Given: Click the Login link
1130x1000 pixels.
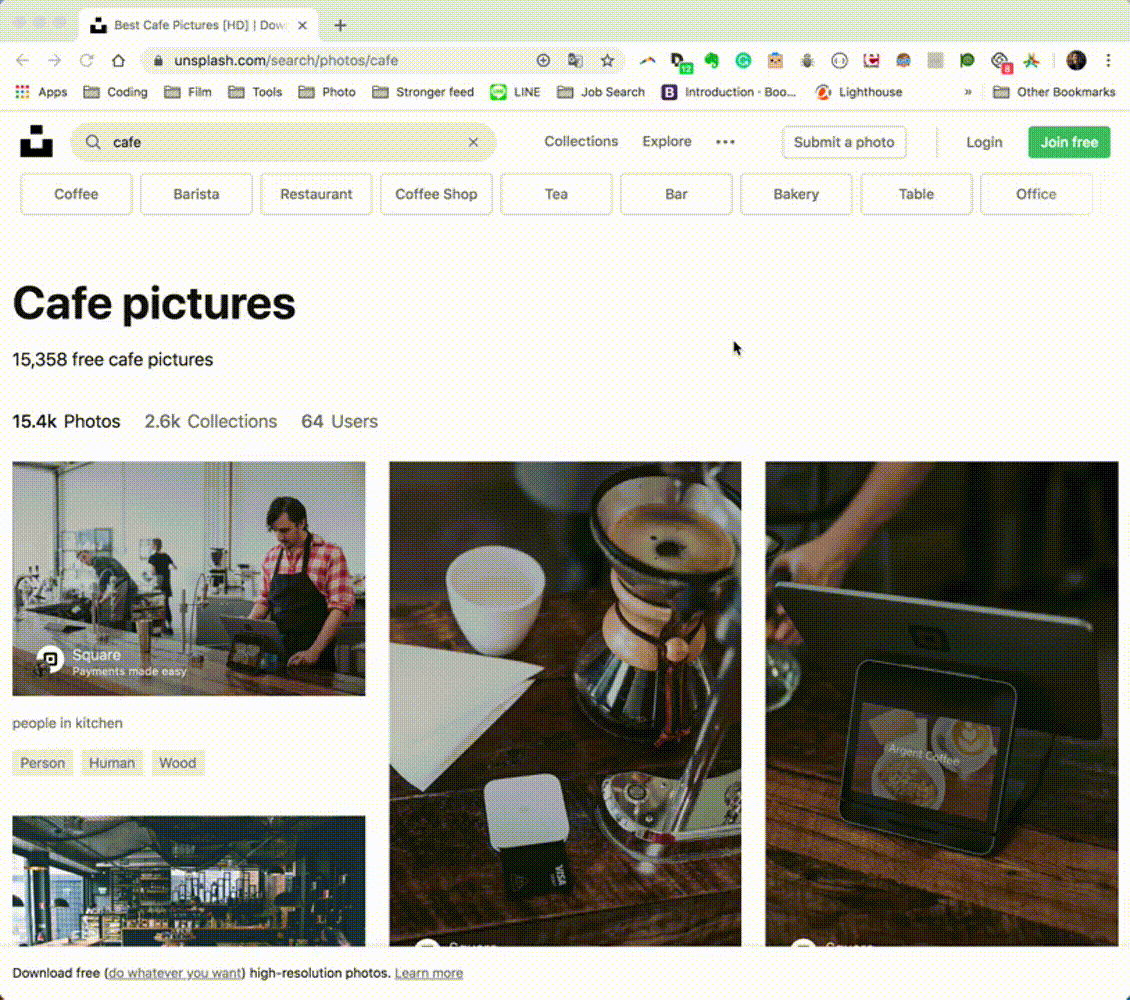Looking at the screenshot, I should coord(984,142).
